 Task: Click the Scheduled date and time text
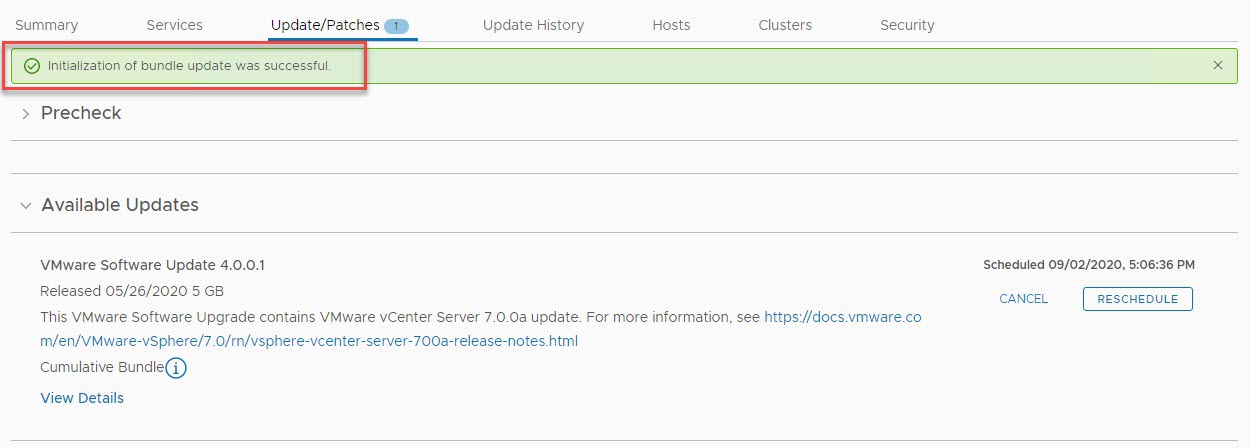(x=1089, y=265)
